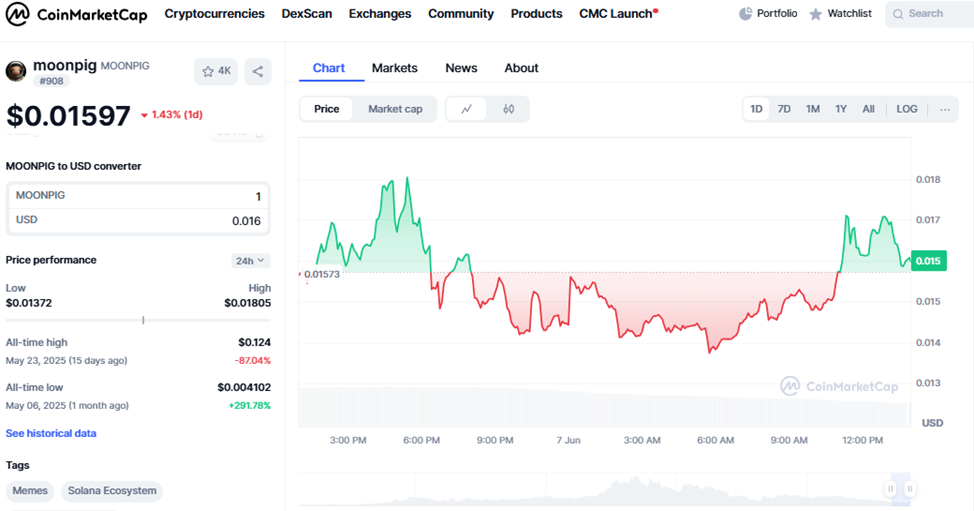This screenshot has height=511, width=974.
Task: Click the Memes tag
Action: [30, 491]
